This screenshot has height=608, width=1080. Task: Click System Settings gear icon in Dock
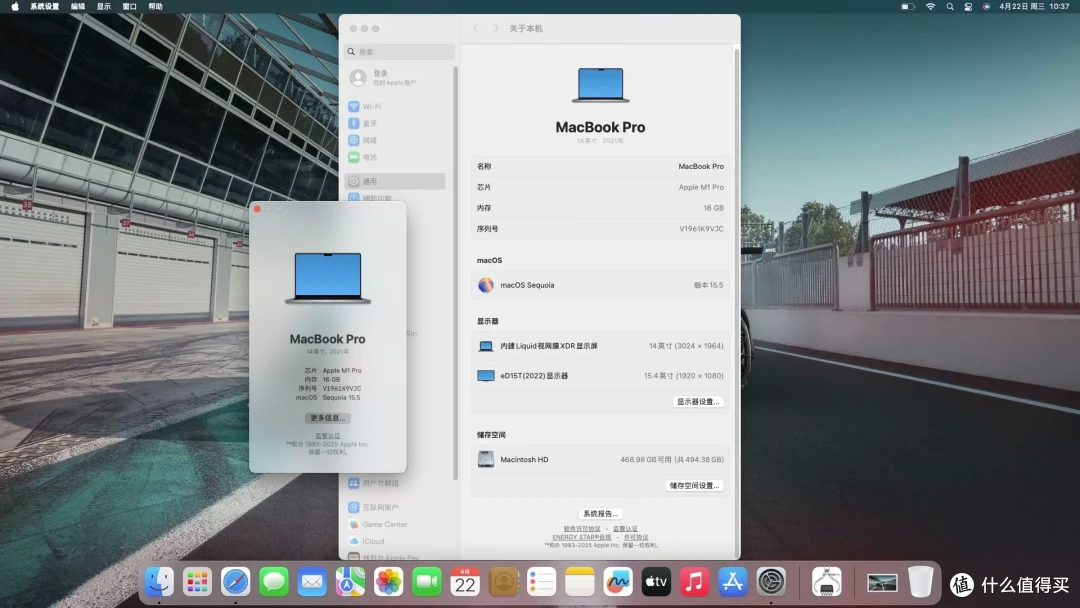(x=771, y=583)
